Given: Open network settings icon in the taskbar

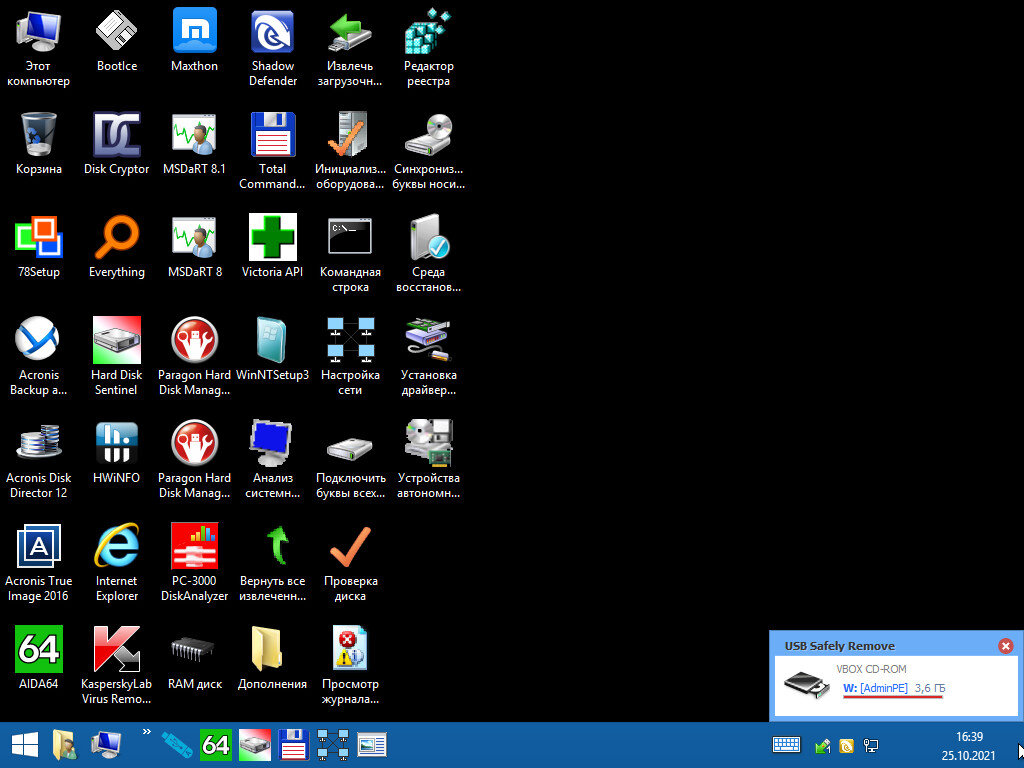Looking at the screenshot, I should coord(333,745).
